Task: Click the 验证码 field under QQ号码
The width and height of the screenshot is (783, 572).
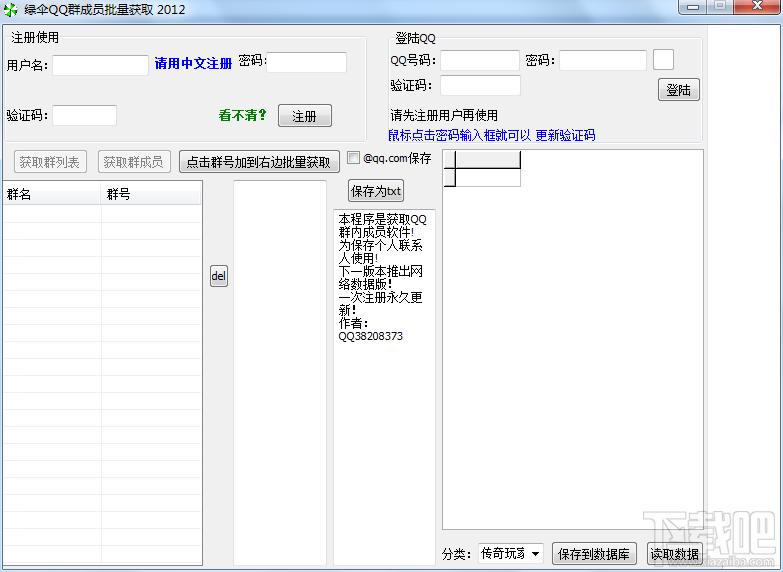Action: tap(480, 85)
